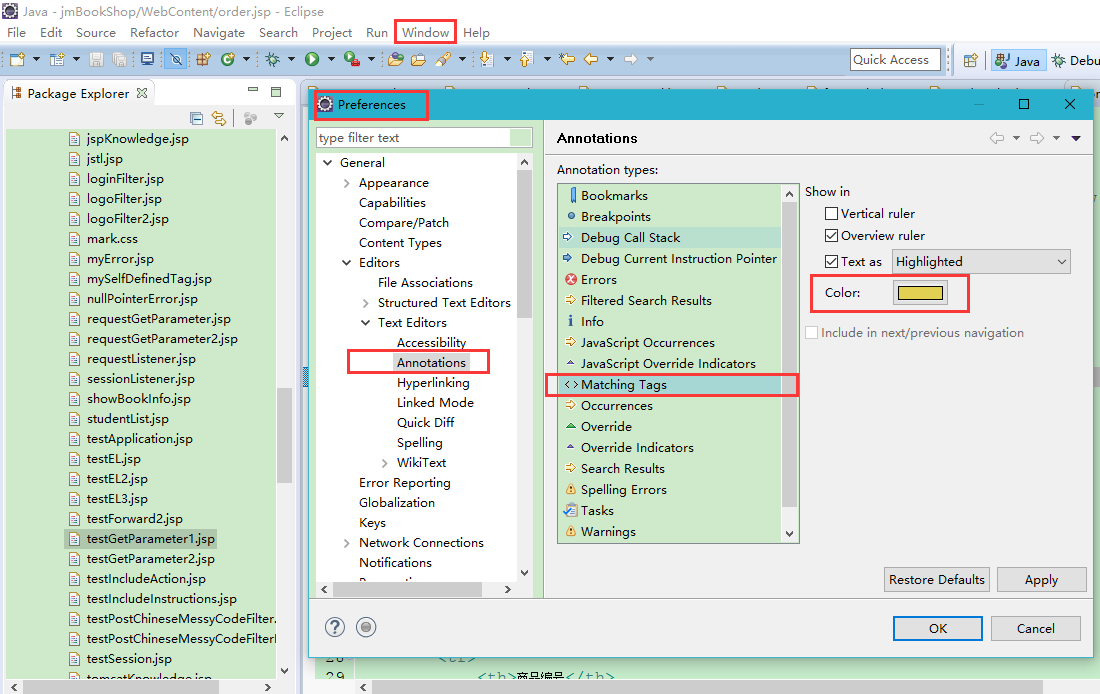Select Annotations in the preferences tree

[431, 363]
